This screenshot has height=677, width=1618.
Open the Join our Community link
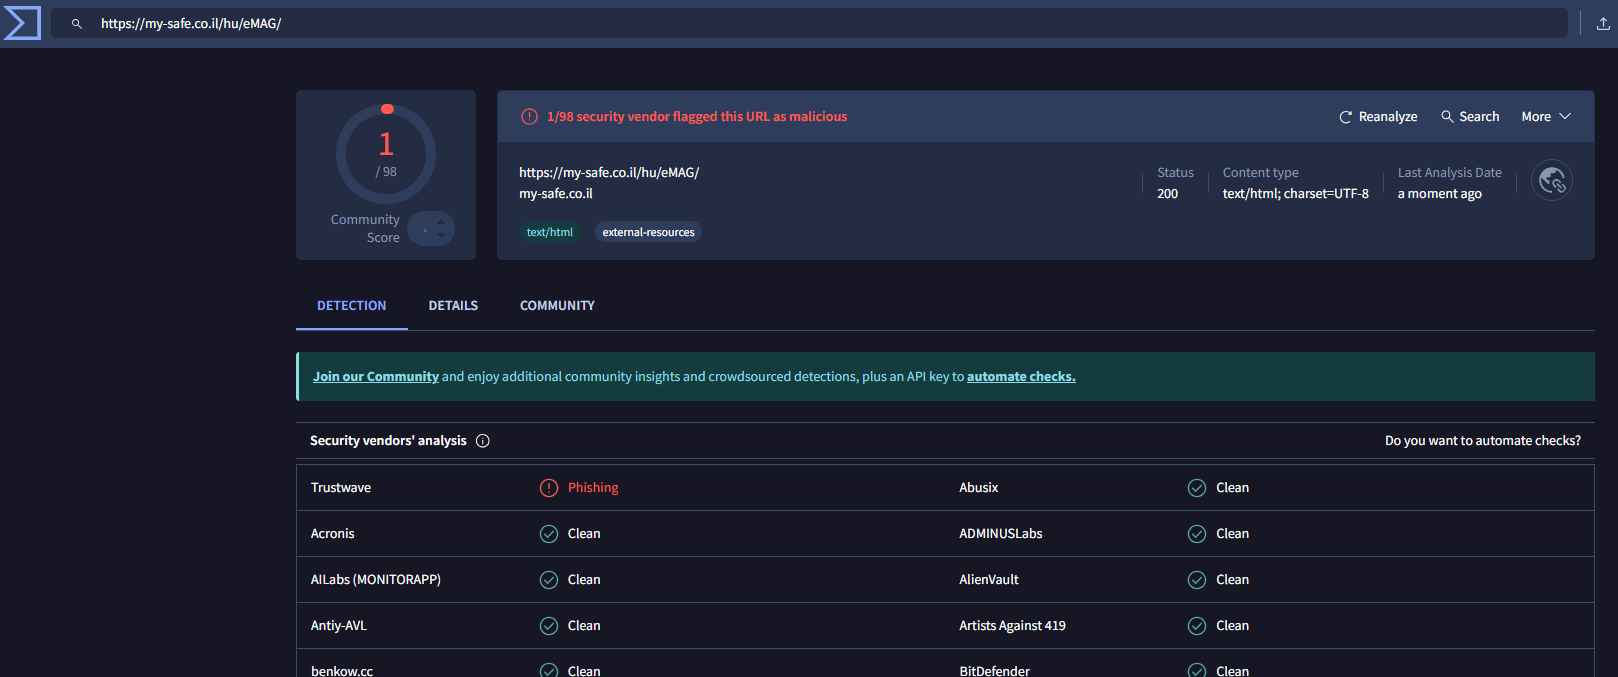(375, 377)
